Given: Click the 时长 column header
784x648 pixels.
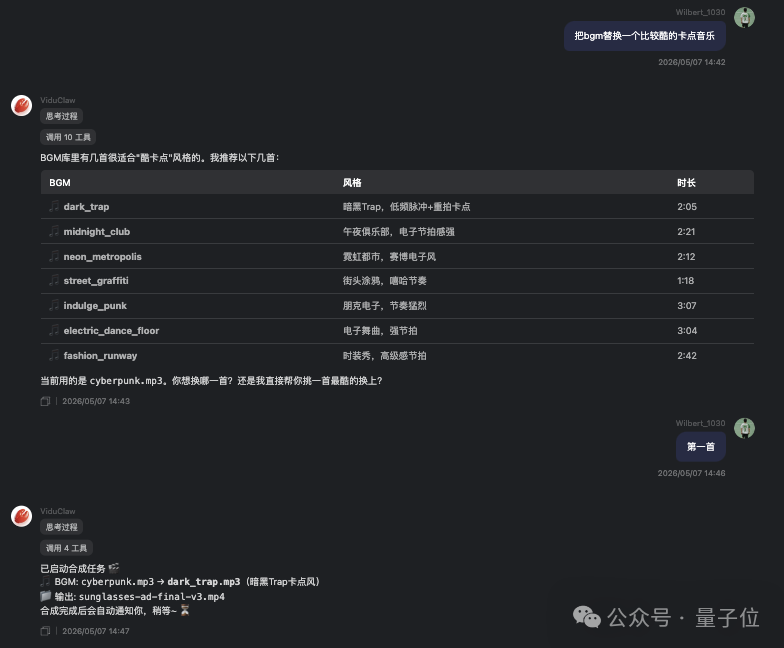Looking at the screenshot, I should 686,182.
